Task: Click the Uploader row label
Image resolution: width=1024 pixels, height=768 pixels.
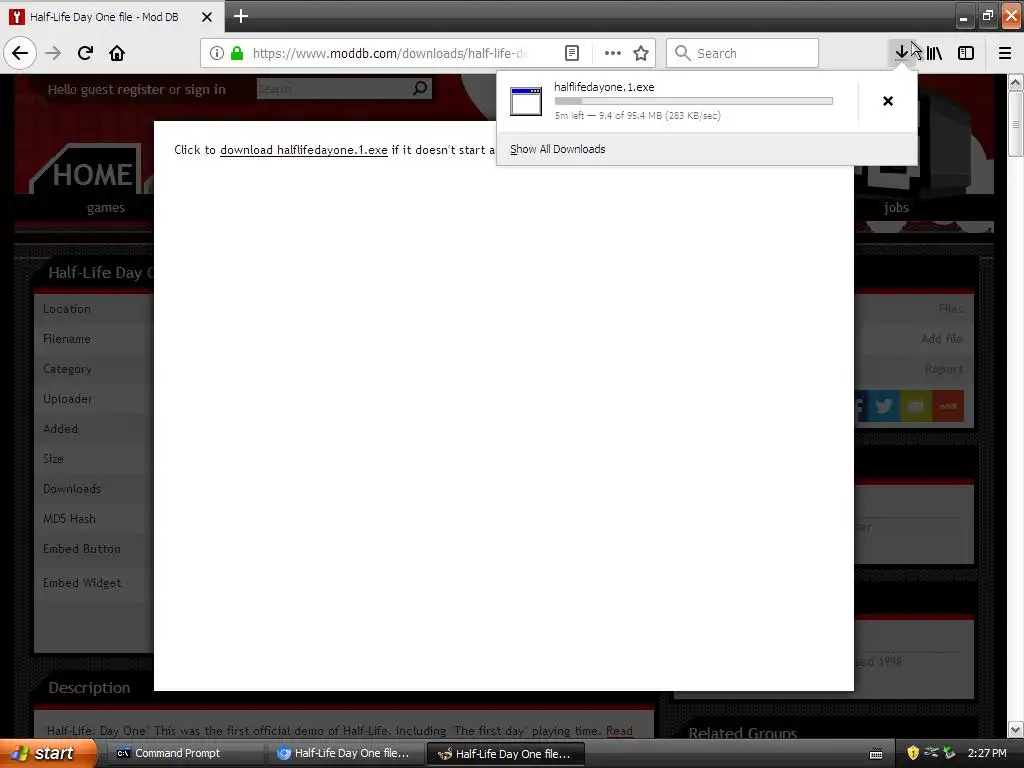Action: point(67,398)
